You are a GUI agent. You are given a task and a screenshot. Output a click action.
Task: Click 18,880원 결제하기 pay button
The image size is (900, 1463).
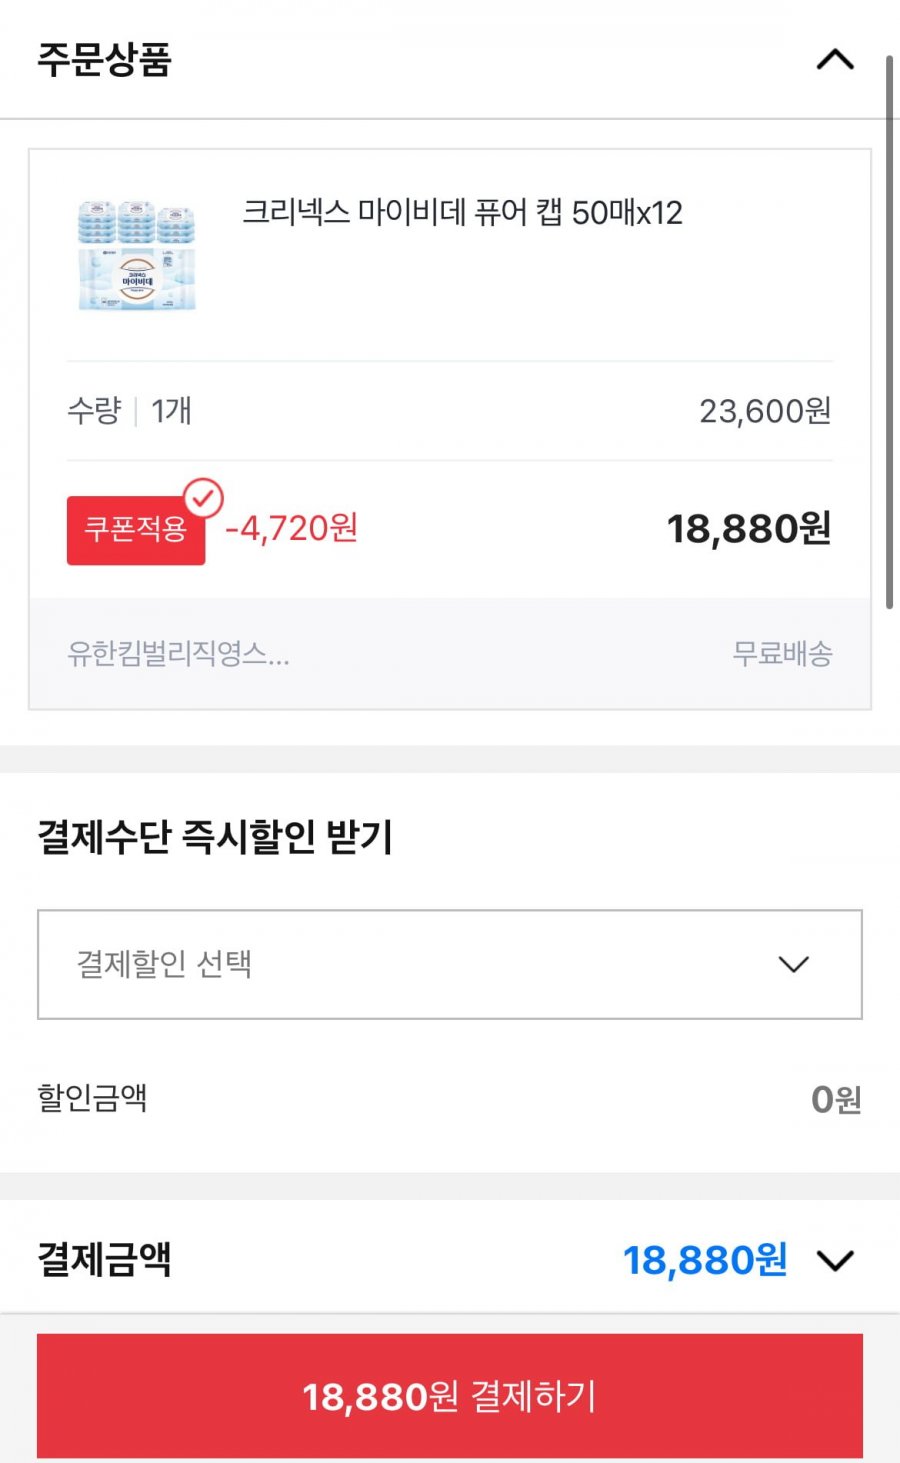tap(450, 1395)
